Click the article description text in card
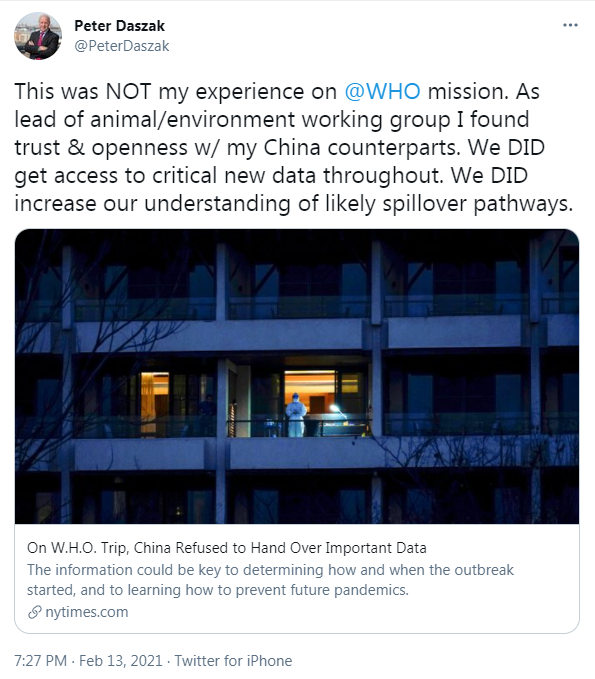595x679 pixels. pyautogui.click(x=270, y=579)
